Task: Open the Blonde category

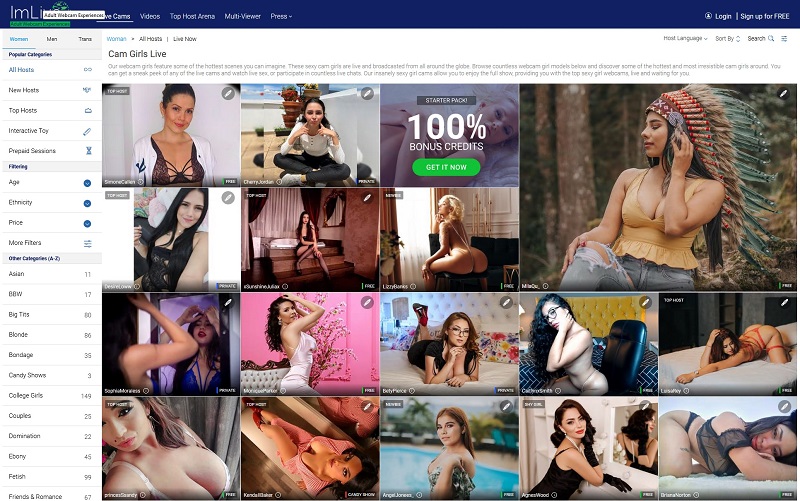Action: coord(52,335)
